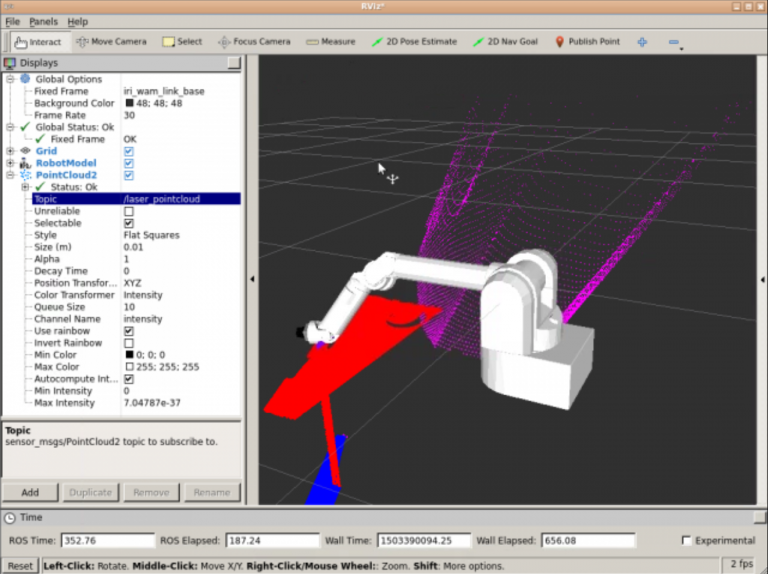Image resolution: width=768 pixels, height=574 pixels.
Task: Disable the Grid display checkbox
Action: [x=129, y=151]
